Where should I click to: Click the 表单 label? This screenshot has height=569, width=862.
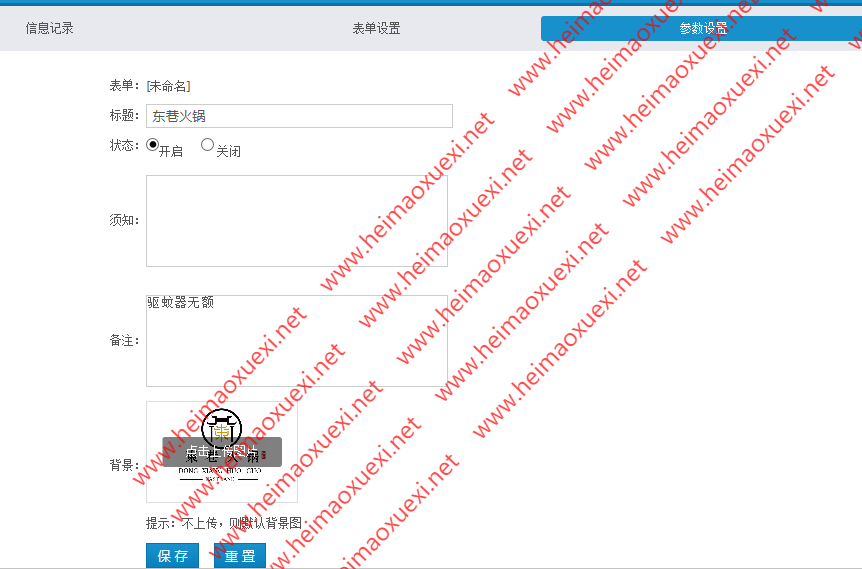tap(125, 86)
